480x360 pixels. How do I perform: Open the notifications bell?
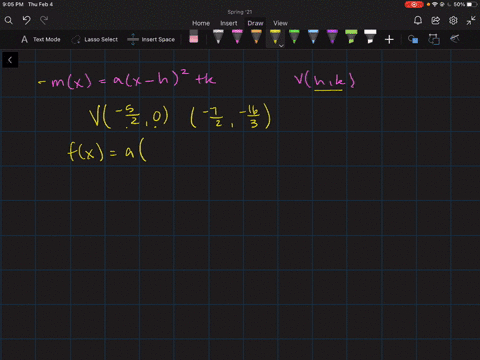point(418,21)
